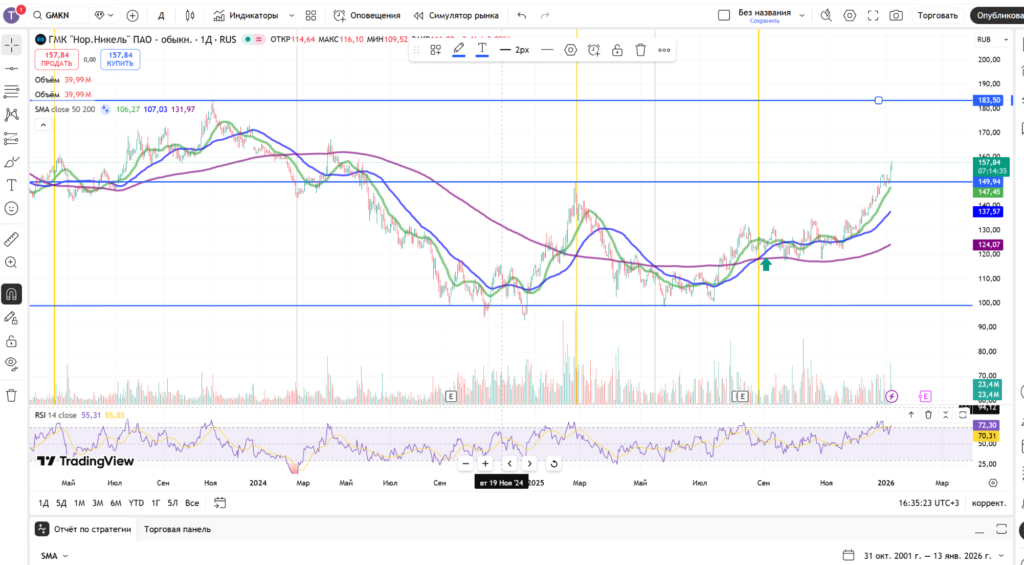Select the text annotation tool in sidebar
This screenshot has height=565, width=1024.
tap(11, 186)
